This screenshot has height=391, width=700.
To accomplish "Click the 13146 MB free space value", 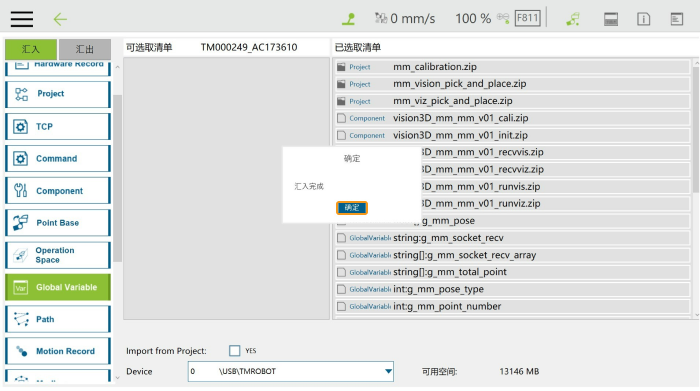I will (x=519, y=371).
